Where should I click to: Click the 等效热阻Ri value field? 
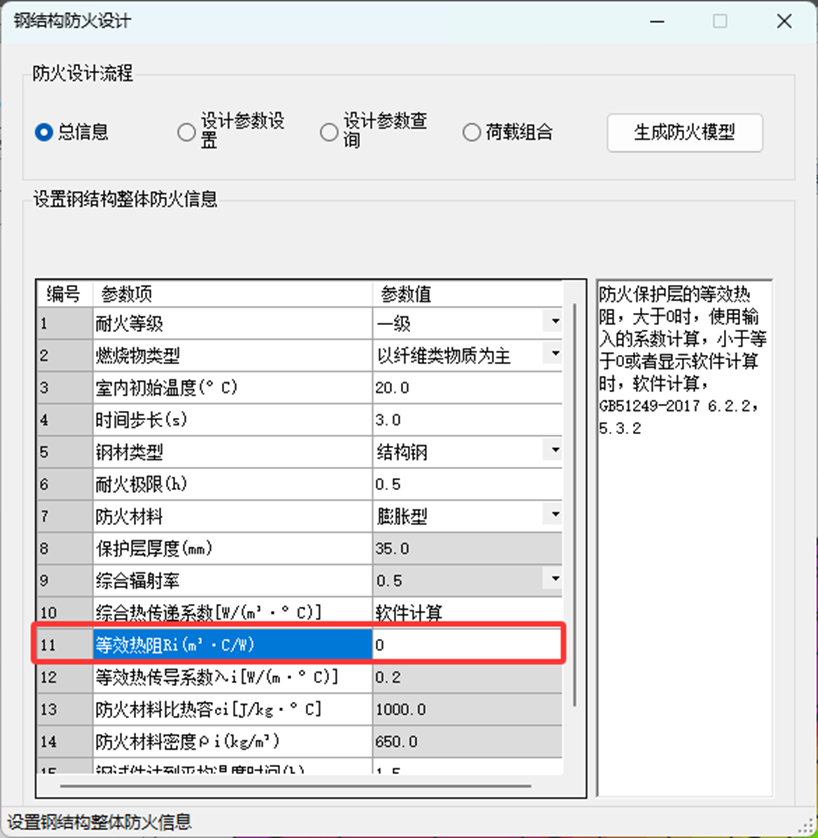465,645
